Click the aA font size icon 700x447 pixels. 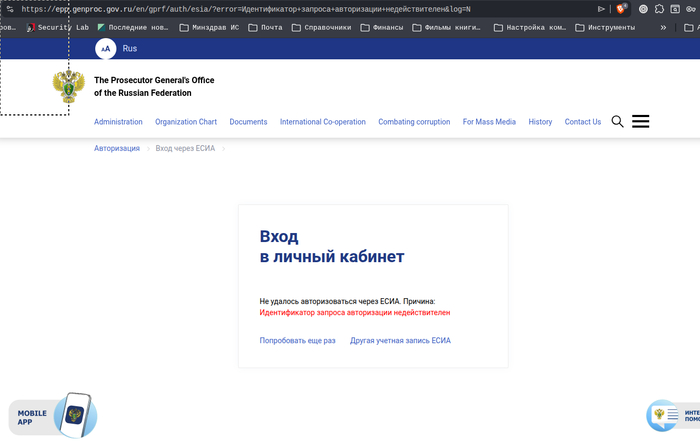(105, 48)
